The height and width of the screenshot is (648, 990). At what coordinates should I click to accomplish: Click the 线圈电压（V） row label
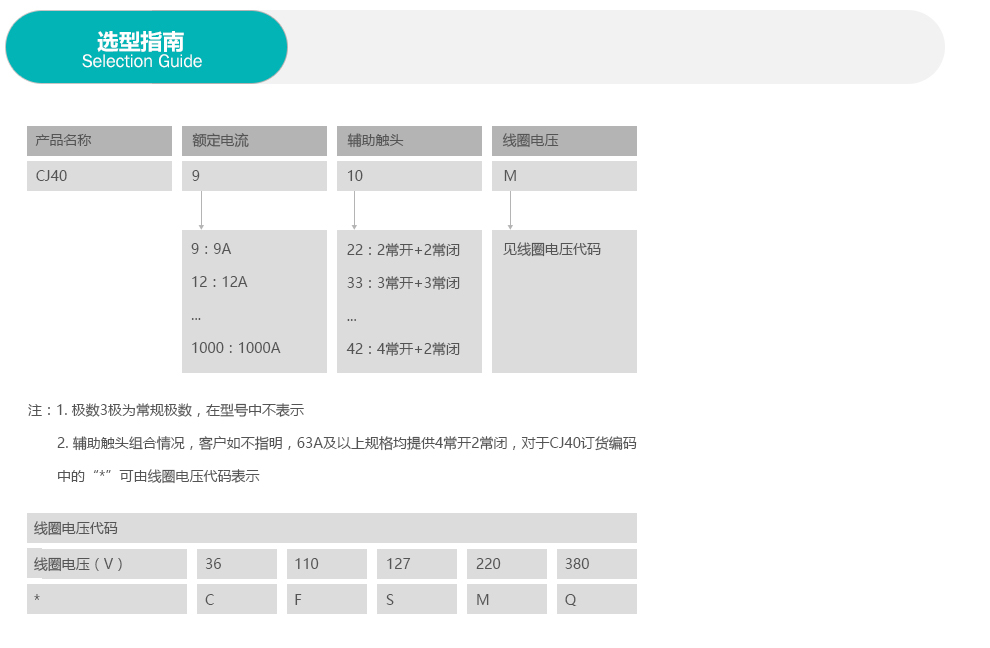coord(107,564)
